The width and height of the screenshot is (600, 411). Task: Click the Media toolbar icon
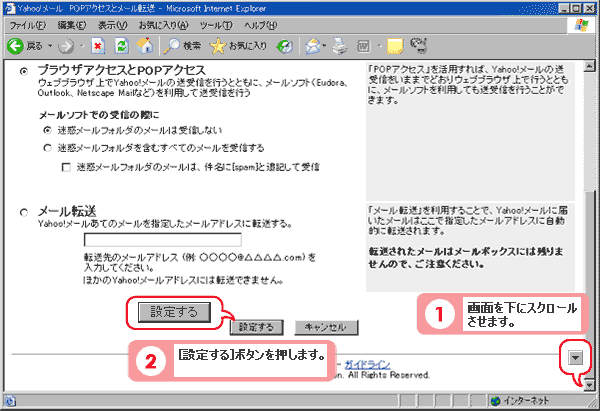tap(285, 46)
